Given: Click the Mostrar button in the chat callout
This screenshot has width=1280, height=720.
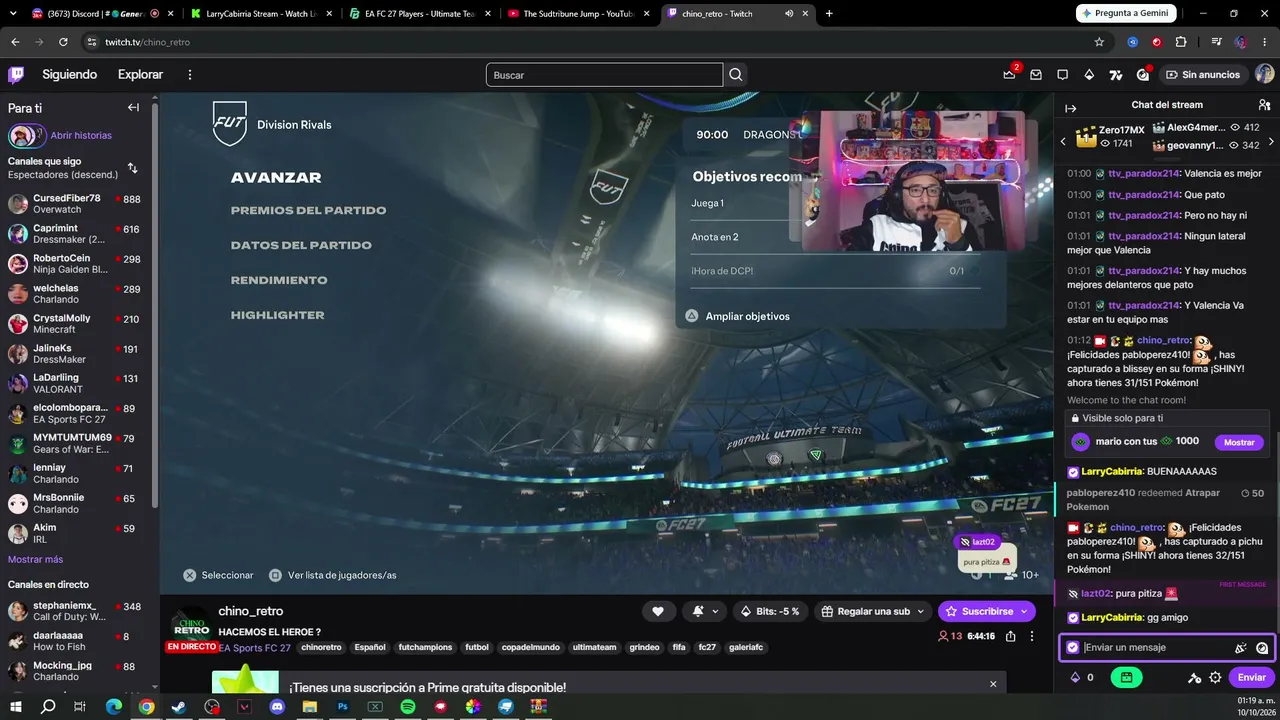Looking at the screenshot, I should pyautogui.click(x=1239, y=442).
